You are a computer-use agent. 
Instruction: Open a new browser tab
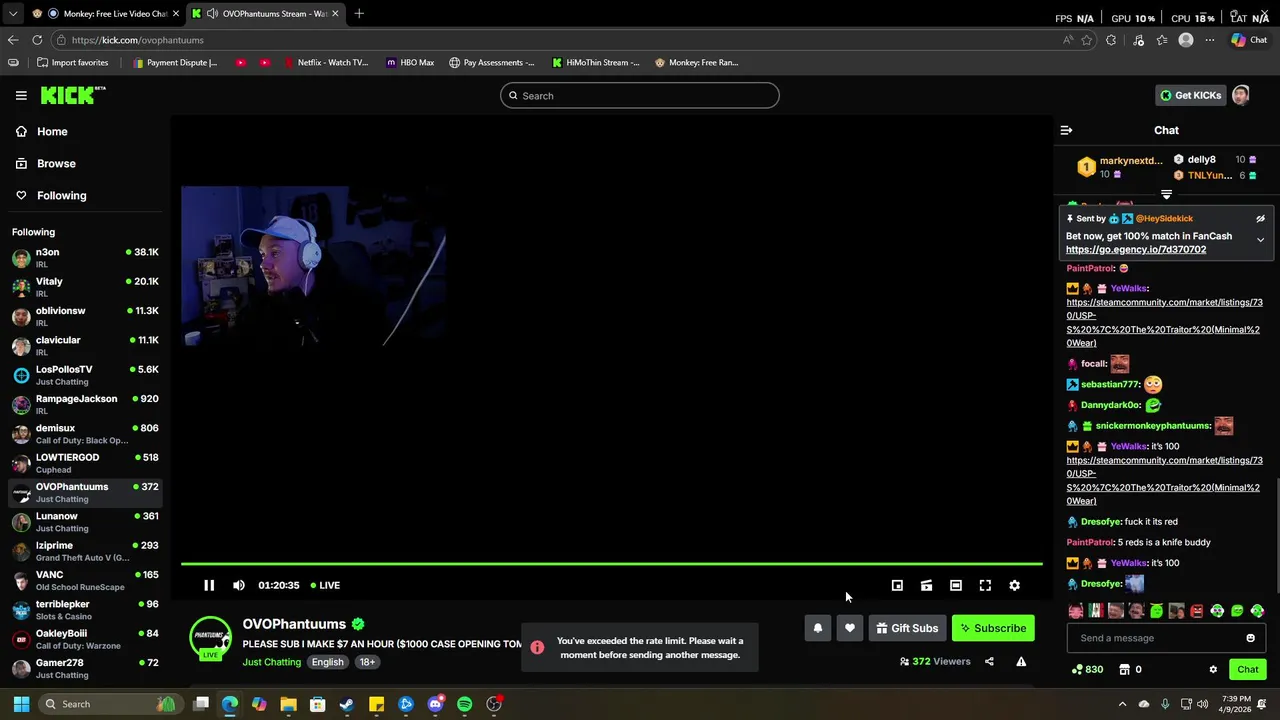click(x=359, y=14)
